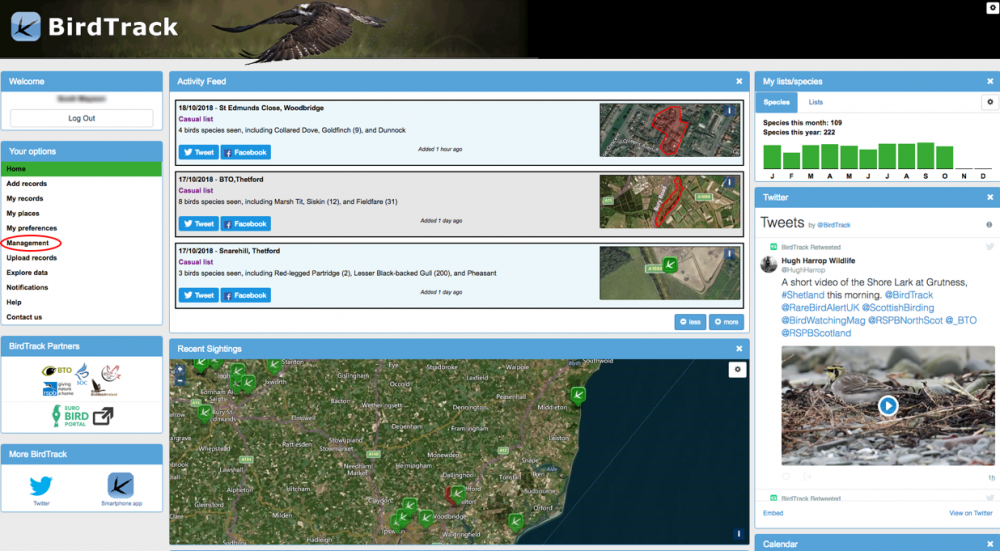Click the September bar in species chart
Screen dimensions: 1000x551
tap(927, 156)
